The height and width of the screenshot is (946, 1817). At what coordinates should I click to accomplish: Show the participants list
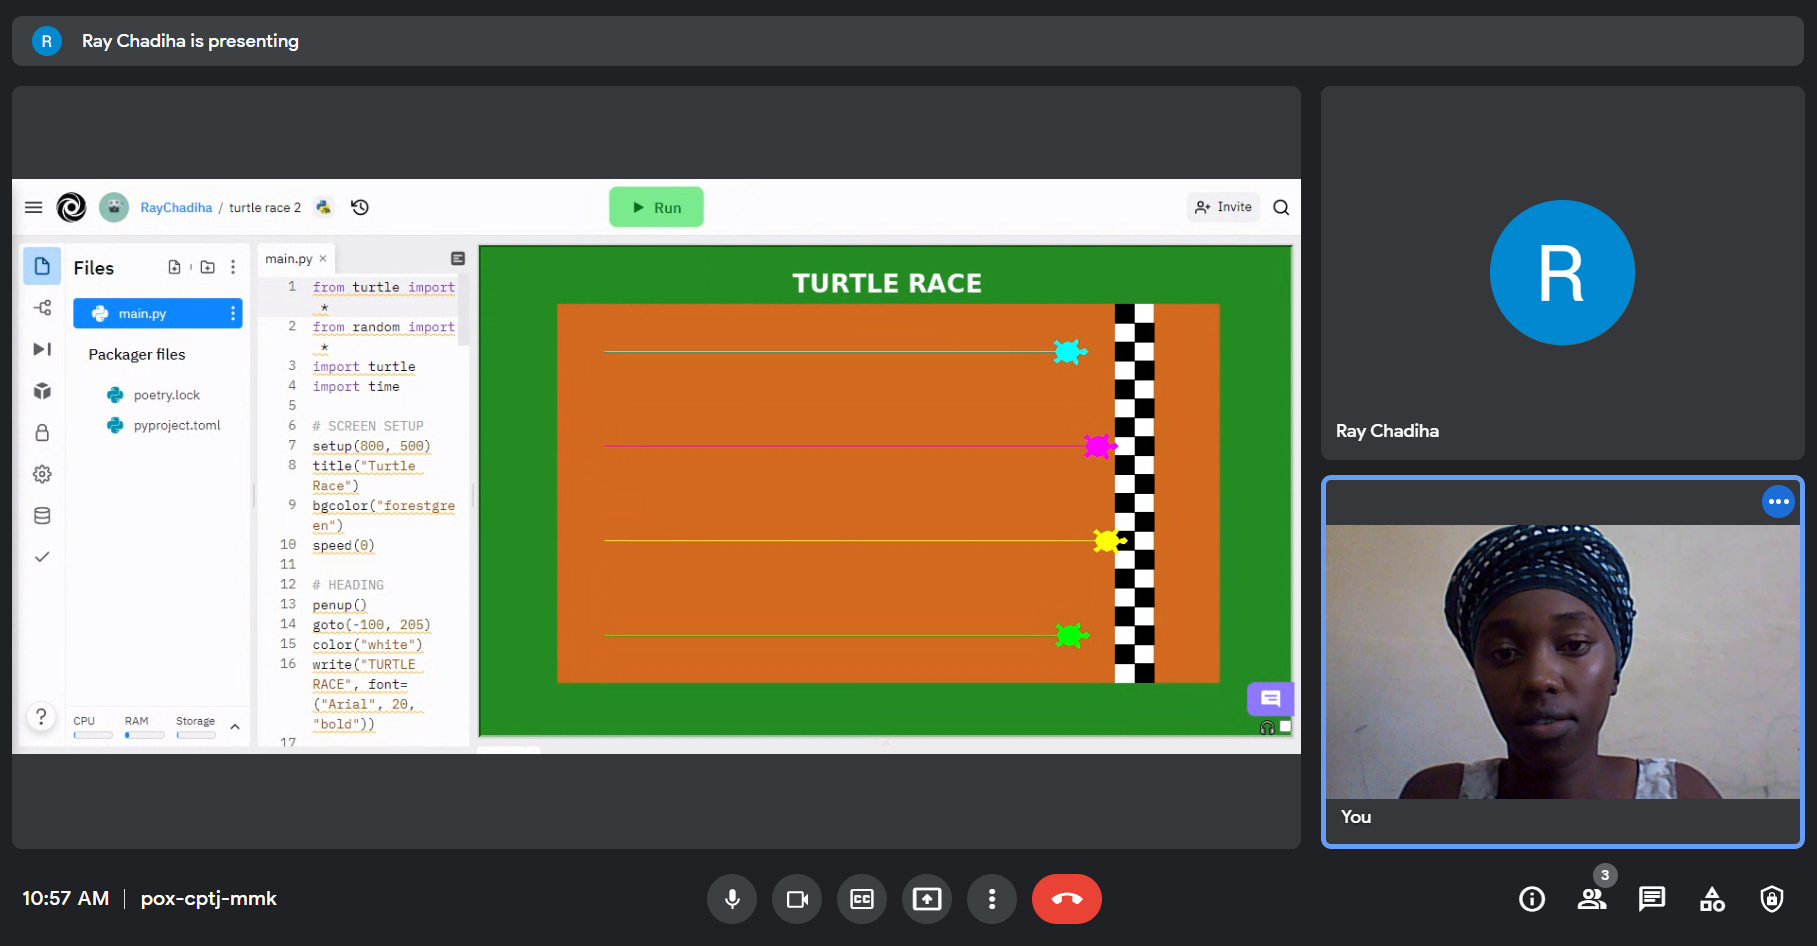coord(1592,899)
